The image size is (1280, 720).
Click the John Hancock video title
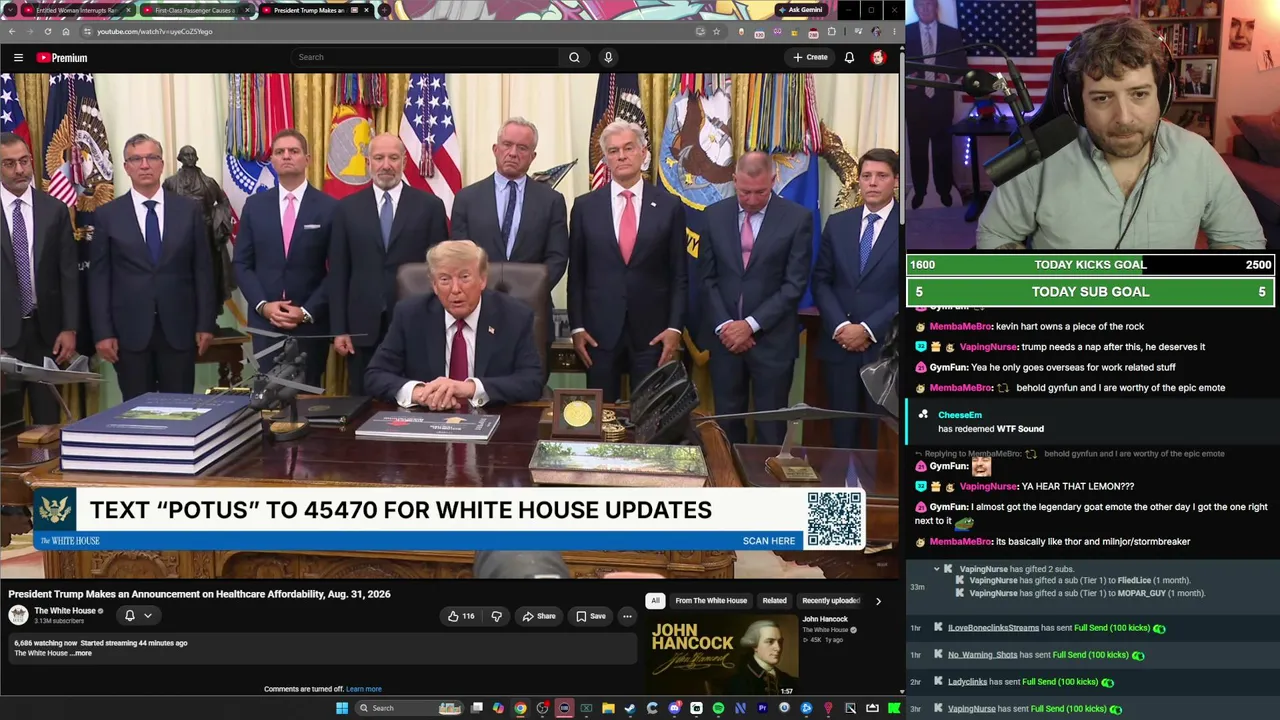(x=825, y=619)
